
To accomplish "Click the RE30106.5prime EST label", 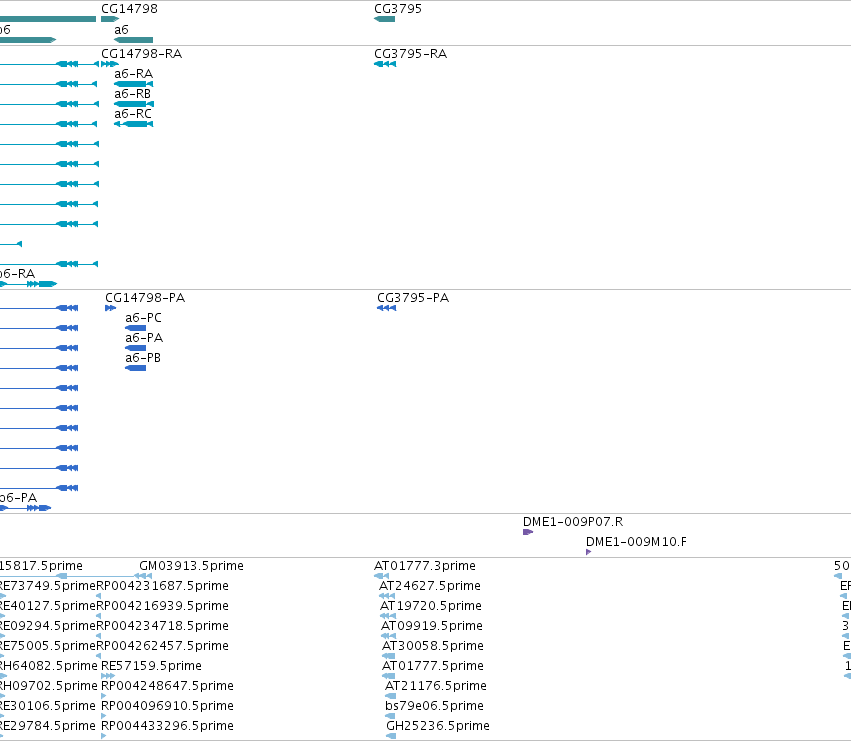I will [48, 706].
